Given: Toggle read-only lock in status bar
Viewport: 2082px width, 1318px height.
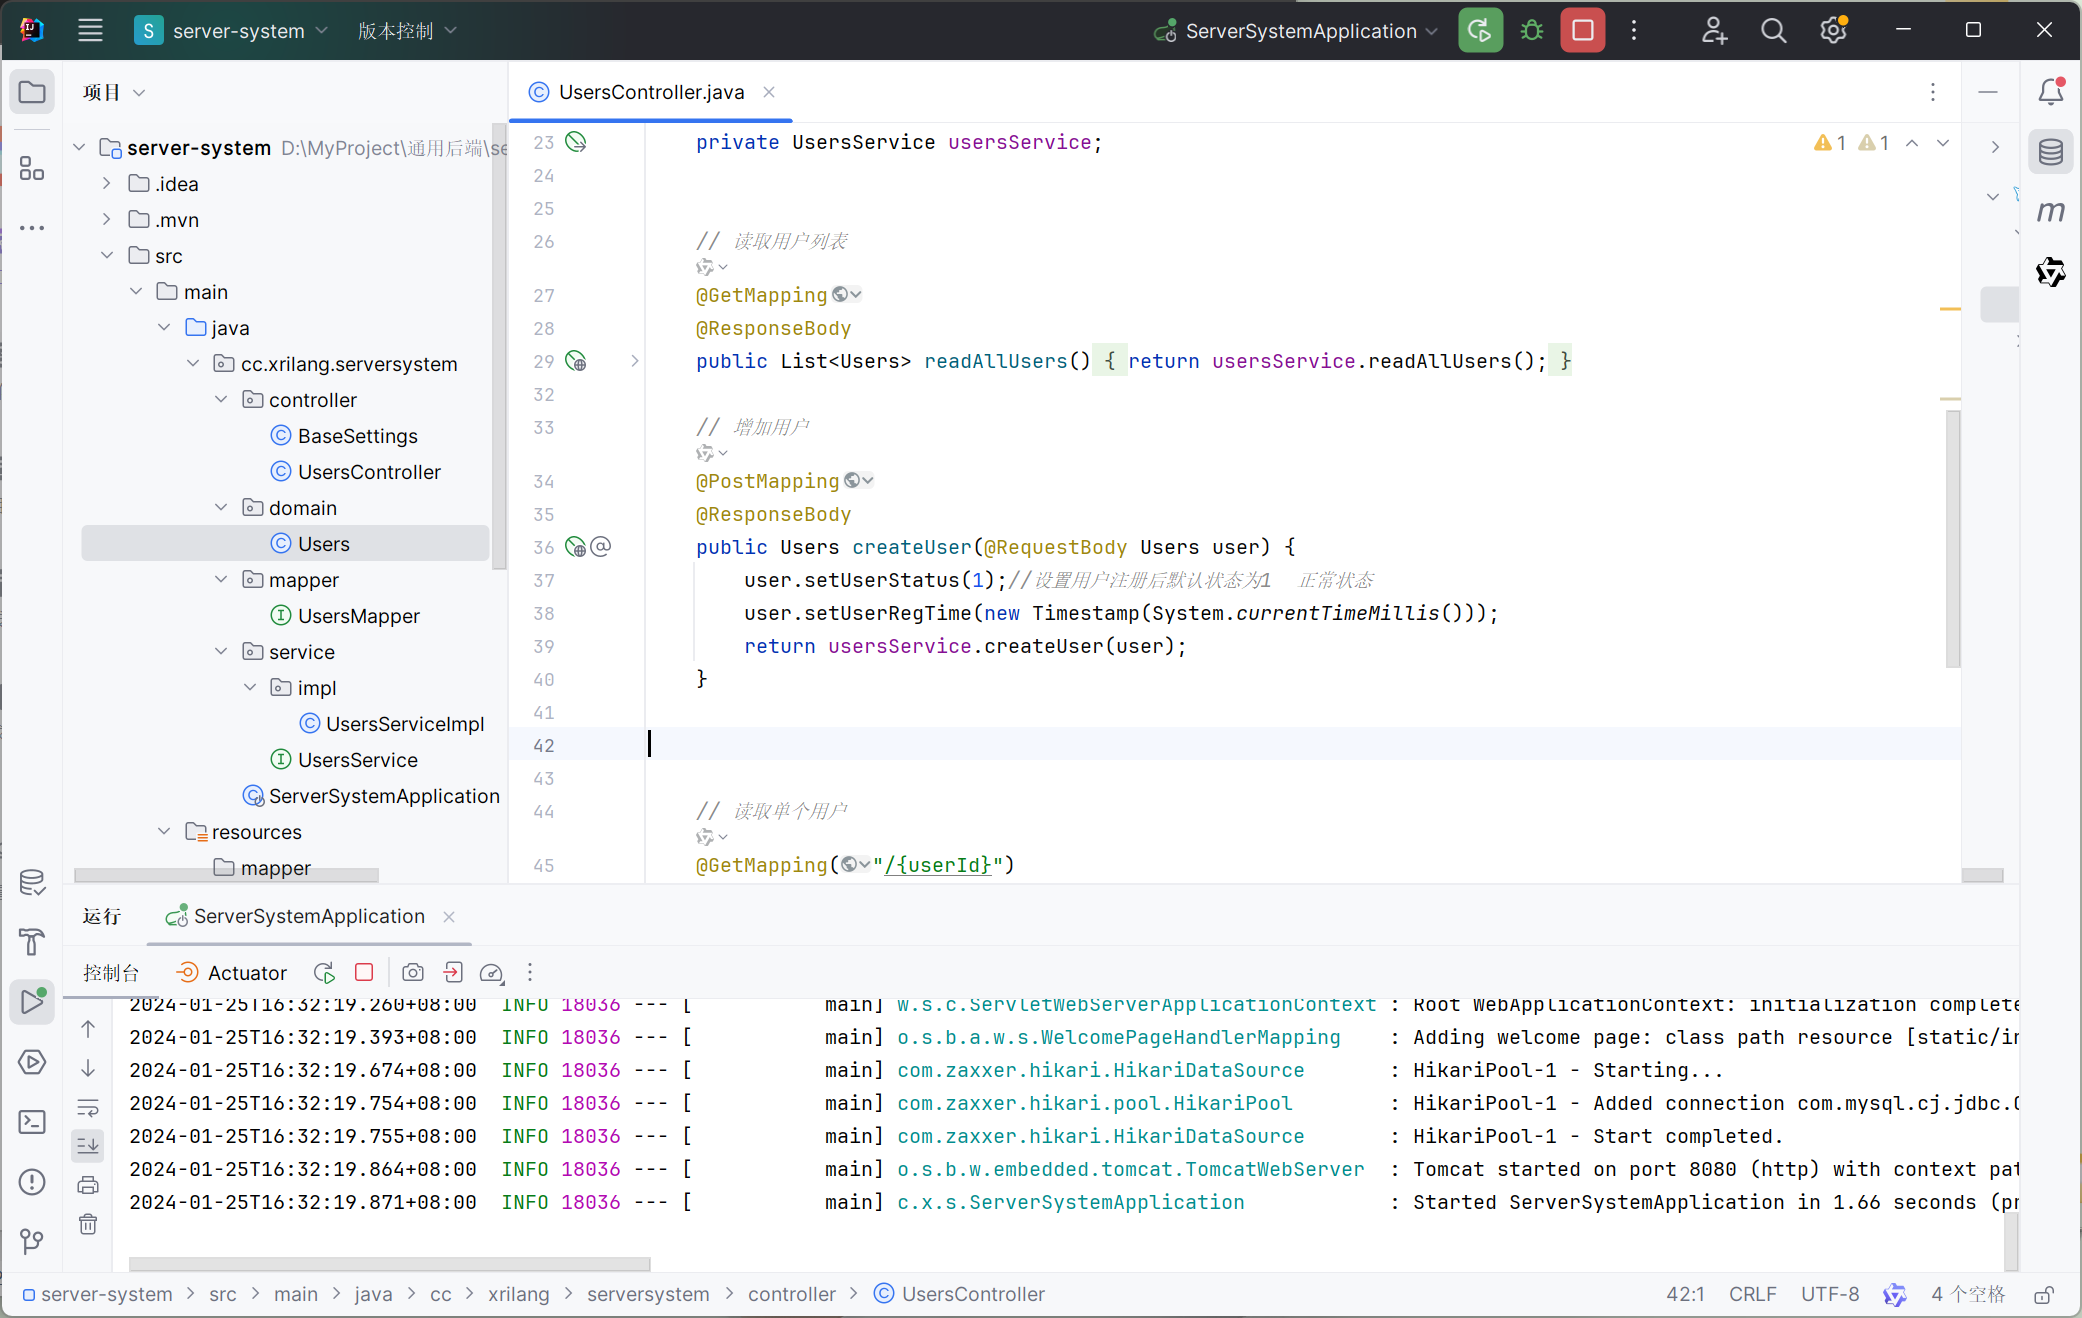Looking at the screenshot, I should [x=2043, y=1294].
